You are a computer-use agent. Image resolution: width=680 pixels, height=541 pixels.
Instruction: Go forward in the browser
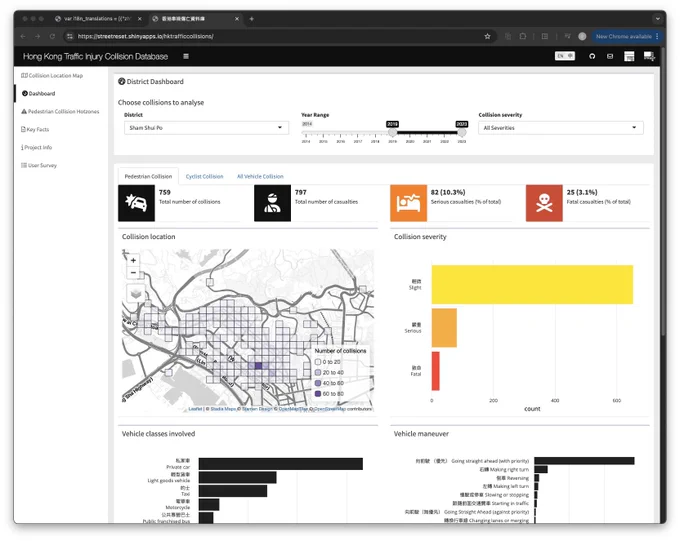(x=38, y=36)
